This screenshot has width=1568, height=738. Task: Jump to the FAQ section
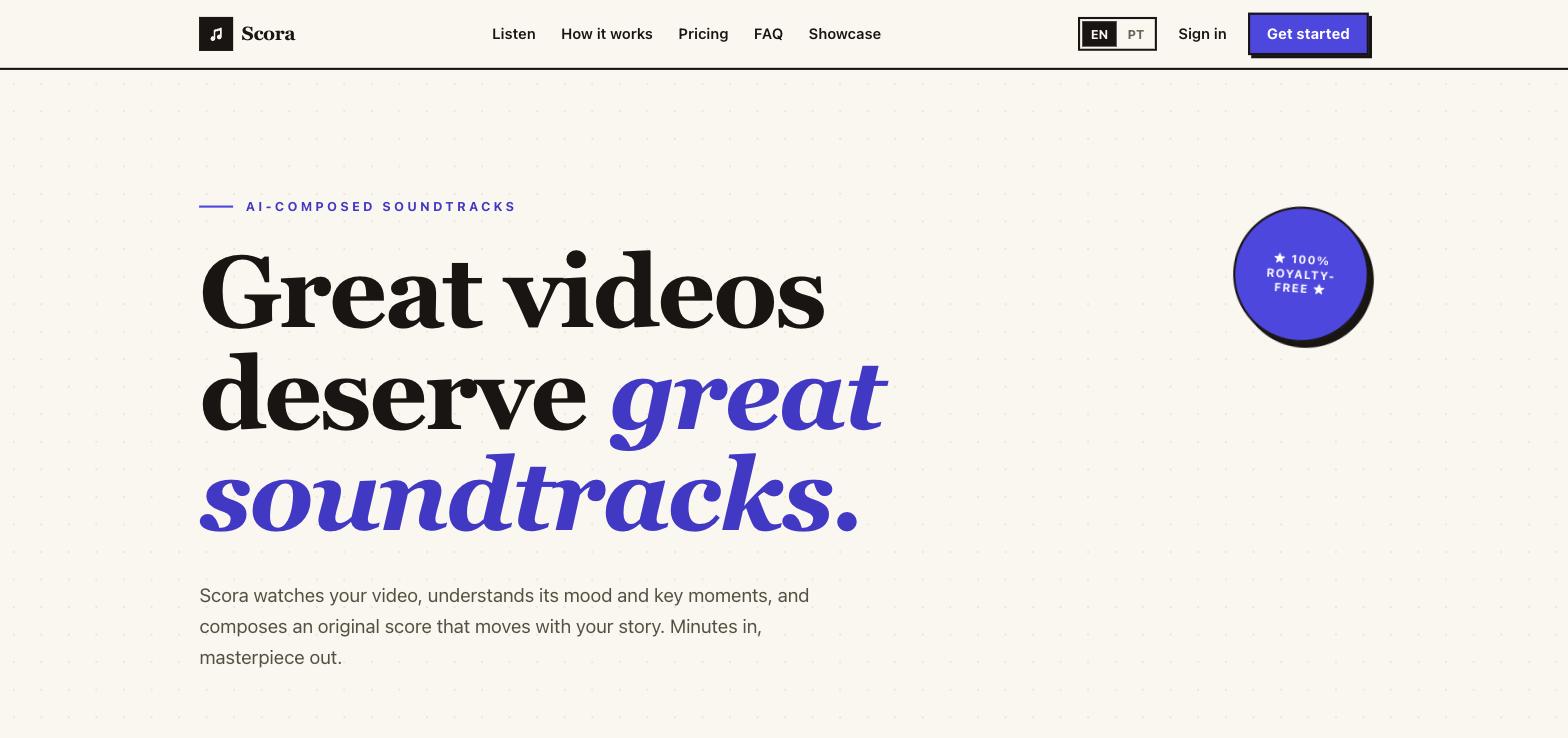click(768, 34)
